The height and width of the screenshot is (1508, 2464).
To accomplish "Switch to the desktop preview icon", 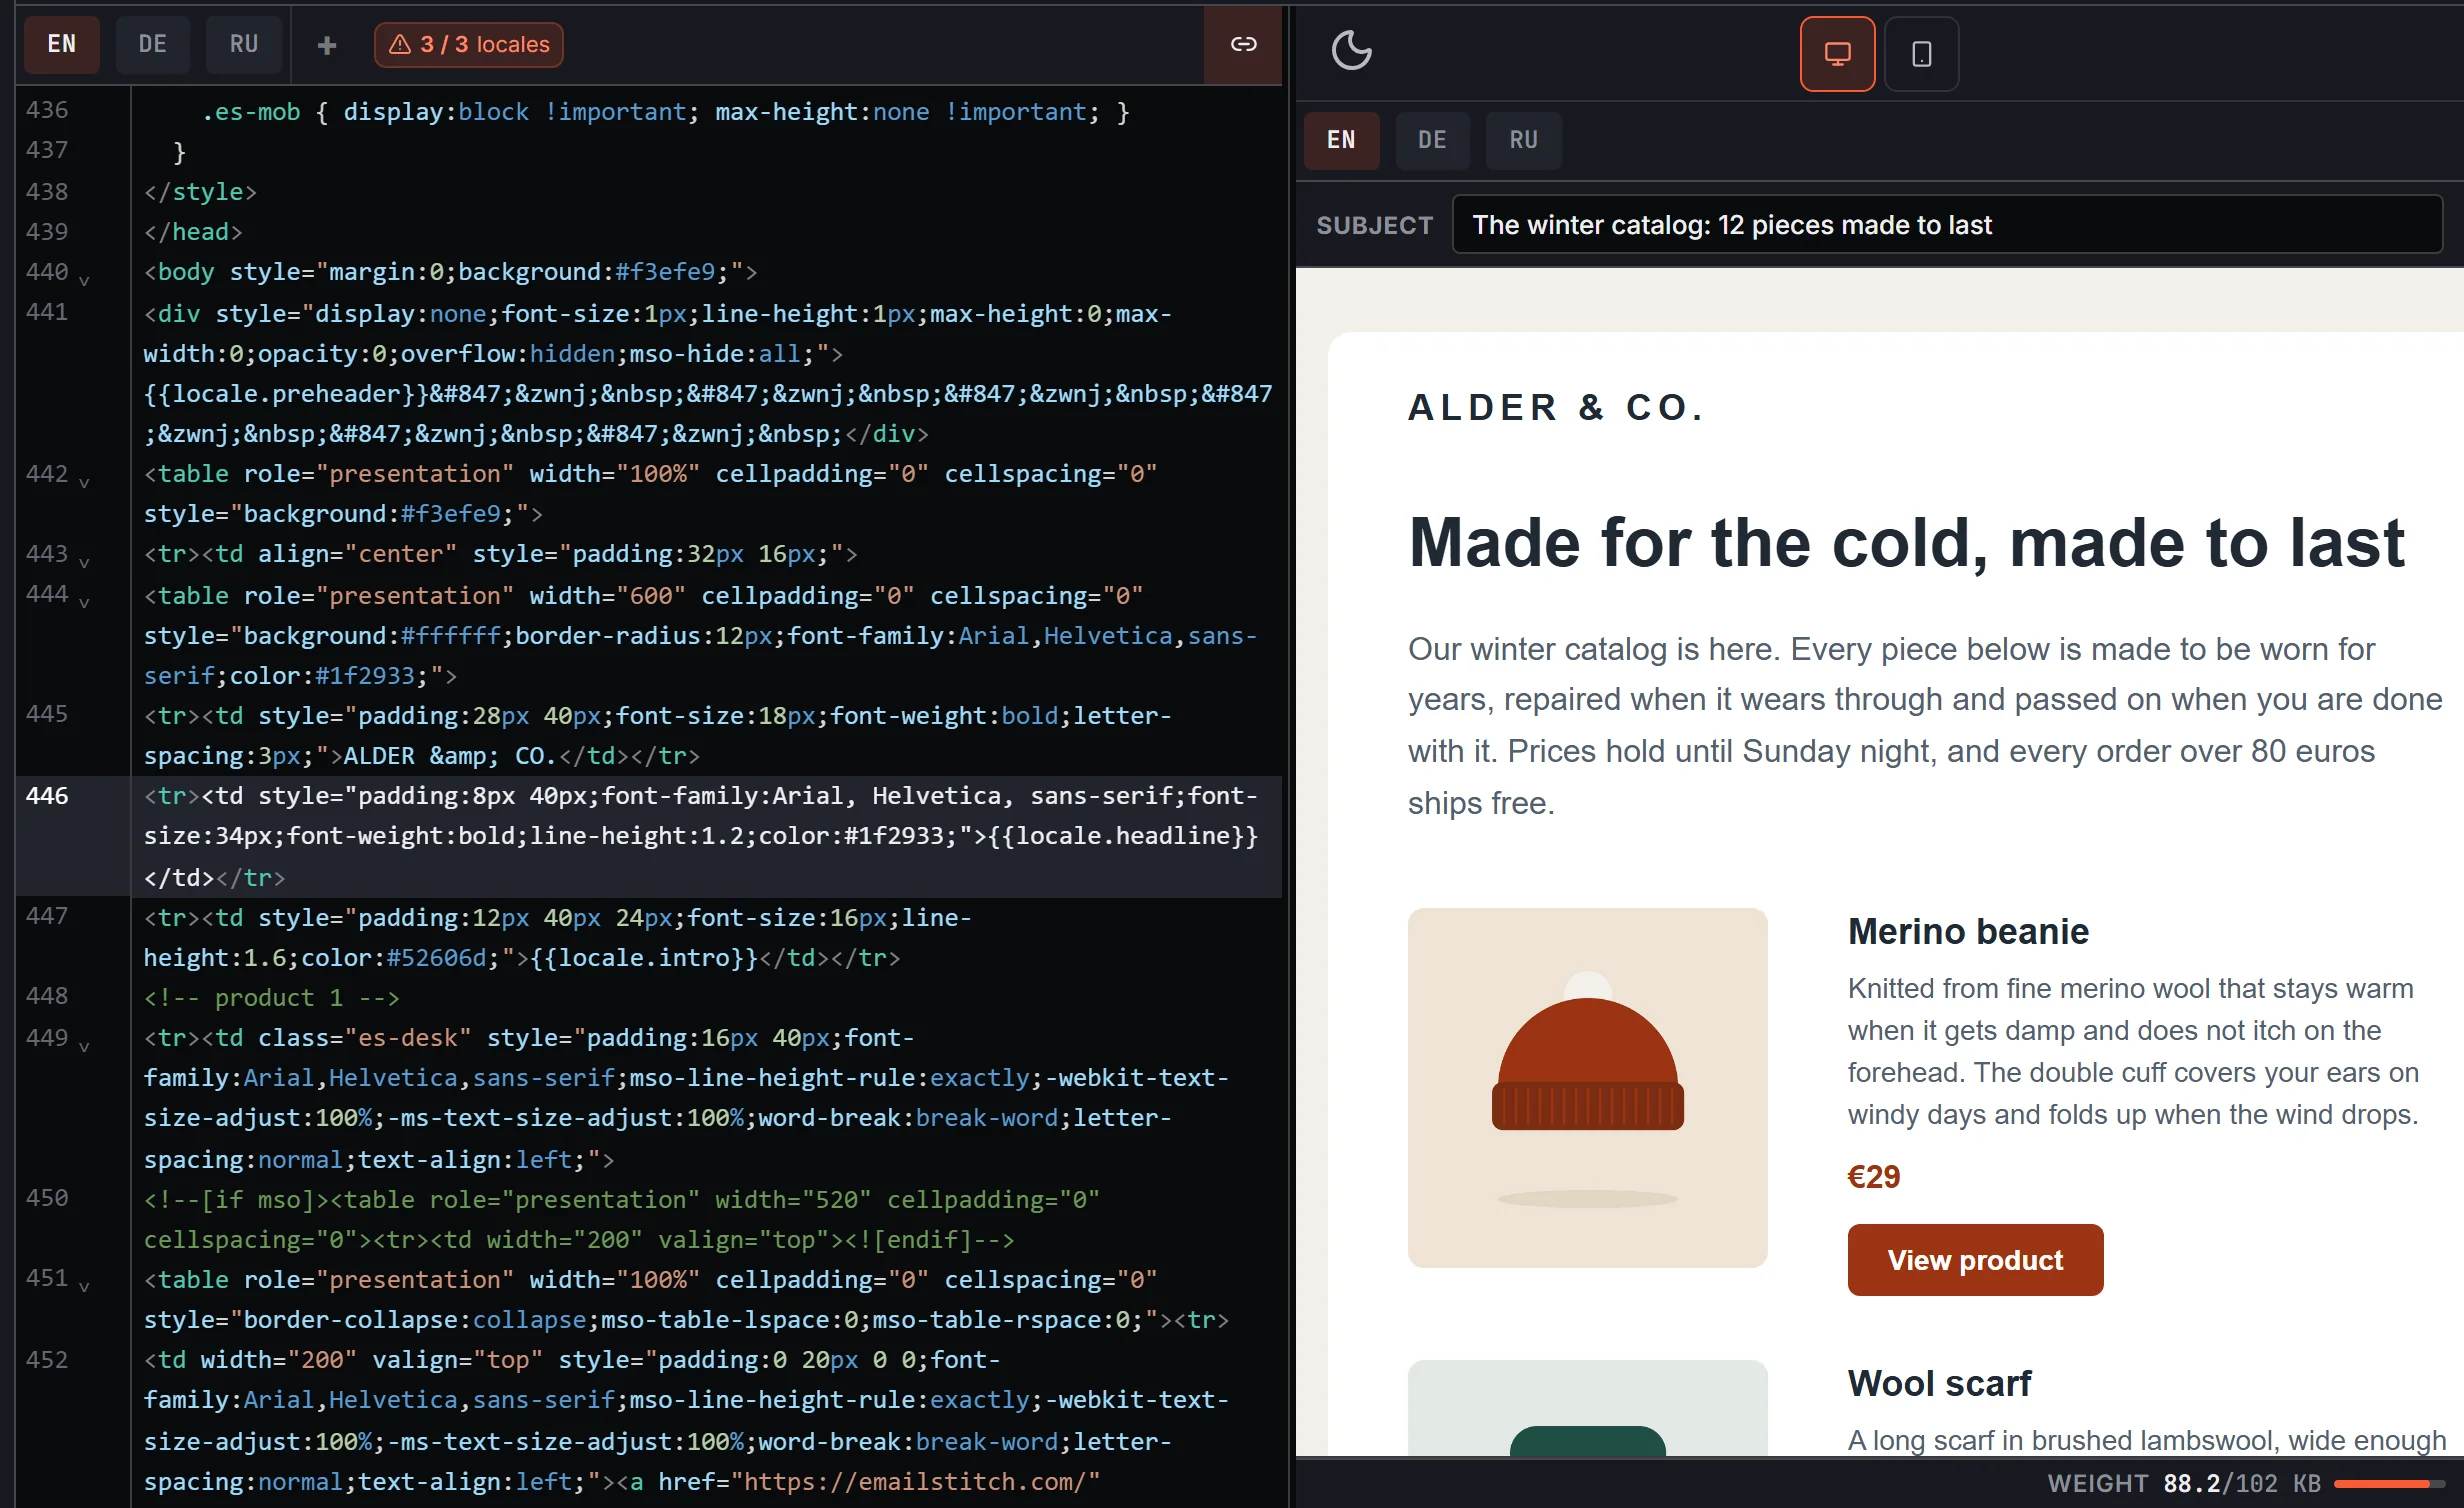I will click(x=1837, y=54).
